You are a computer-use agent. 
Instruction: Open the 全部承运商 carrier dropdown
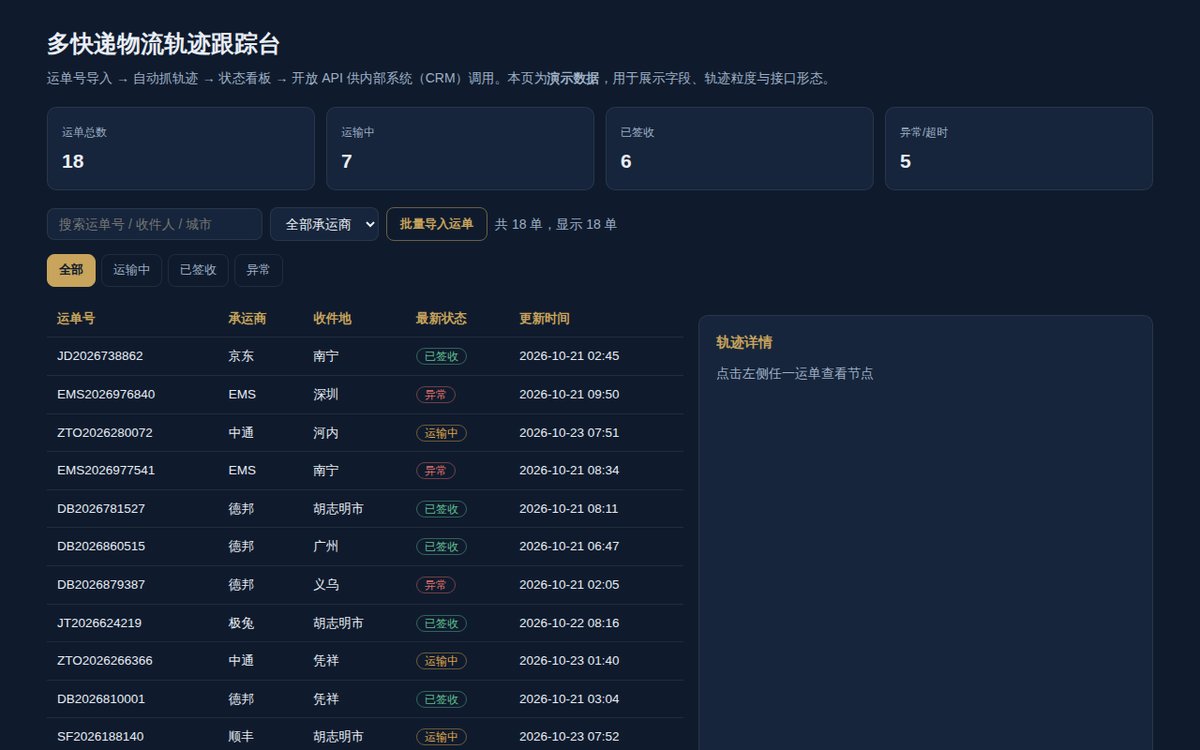tap(324, 224)
